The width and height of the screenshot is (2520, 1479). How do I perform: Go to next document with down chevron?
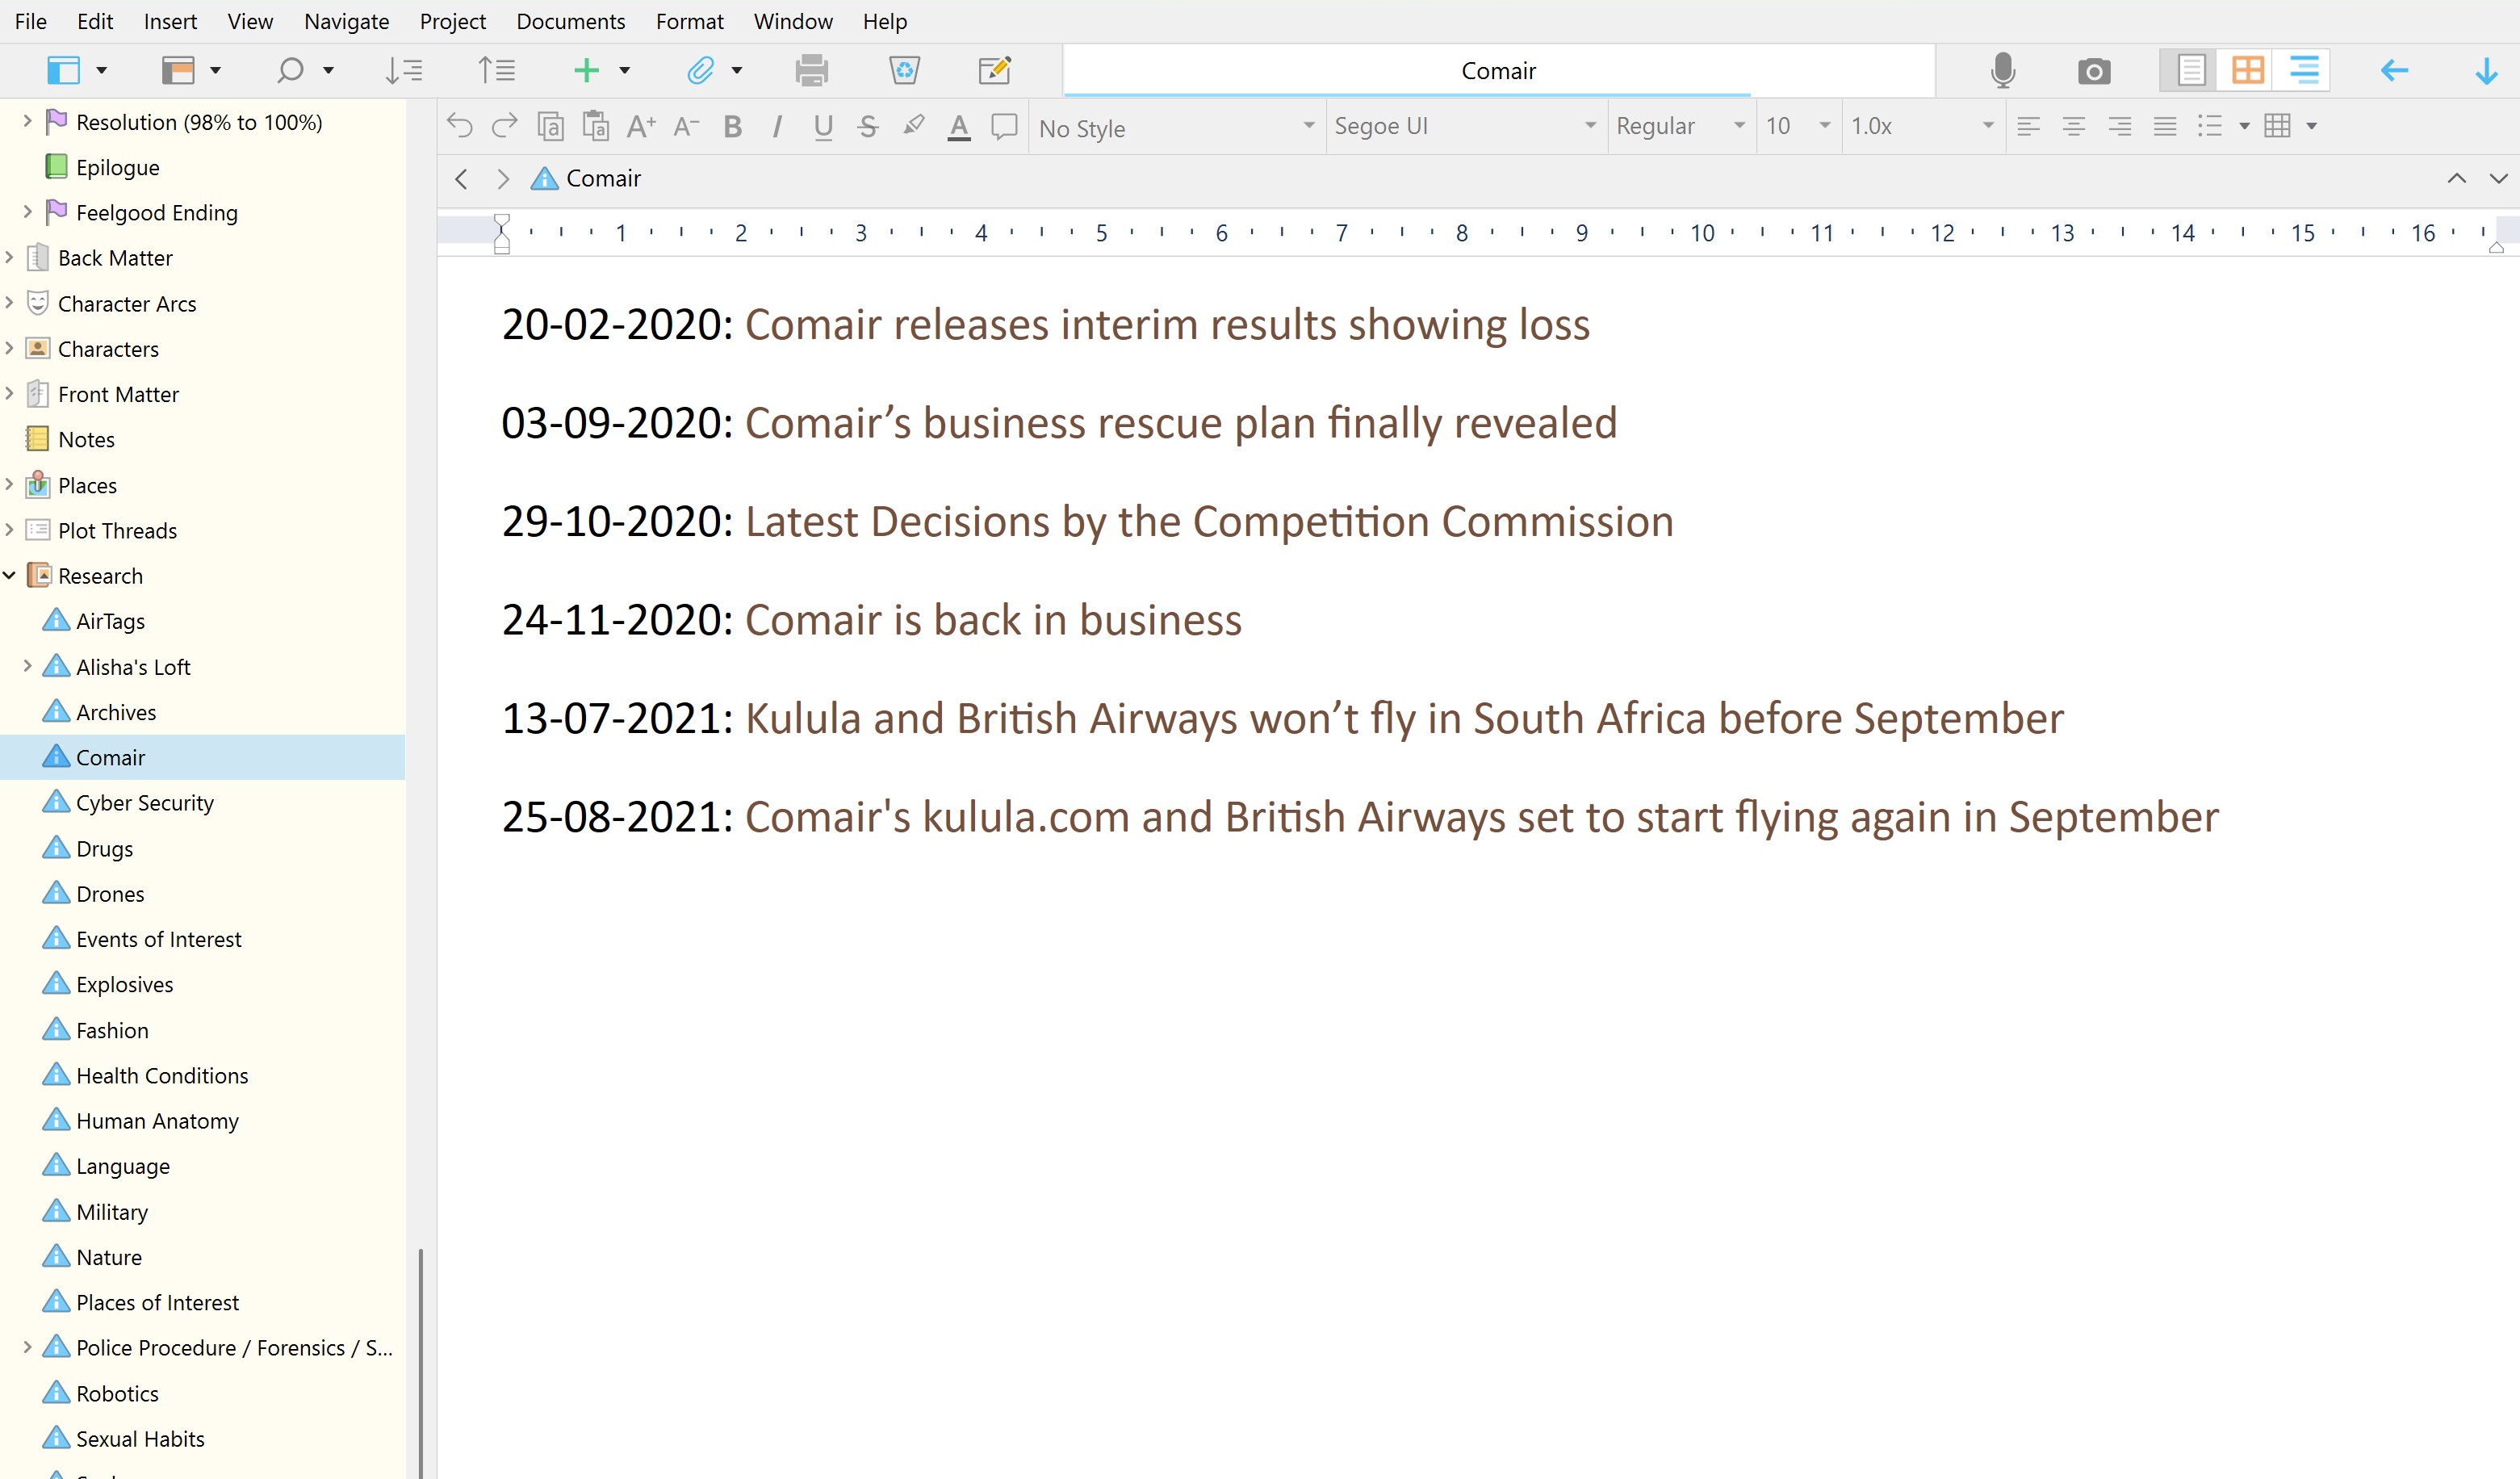point(2498,179)
